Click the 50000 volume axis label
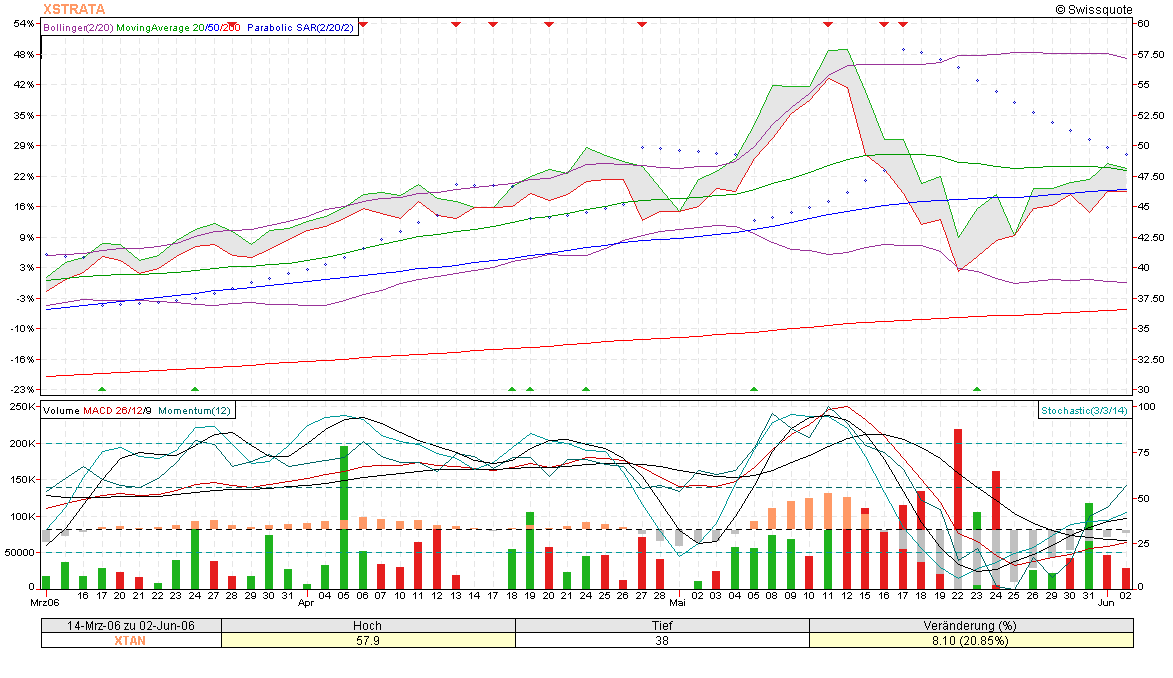This screenshot has height=678, width=1173. pyautogui.click(x=20, y=552)
